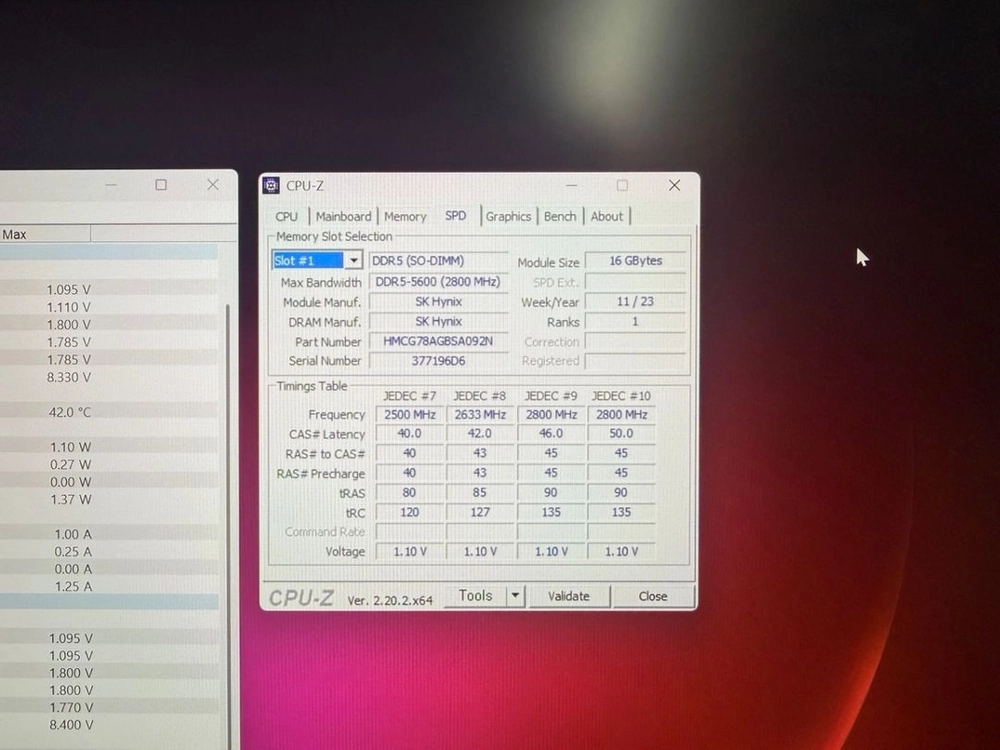Click the 8.330 V value in left window
Image resolution: width=1000 pixels, height=750 pixels.
tap(69, 378)
